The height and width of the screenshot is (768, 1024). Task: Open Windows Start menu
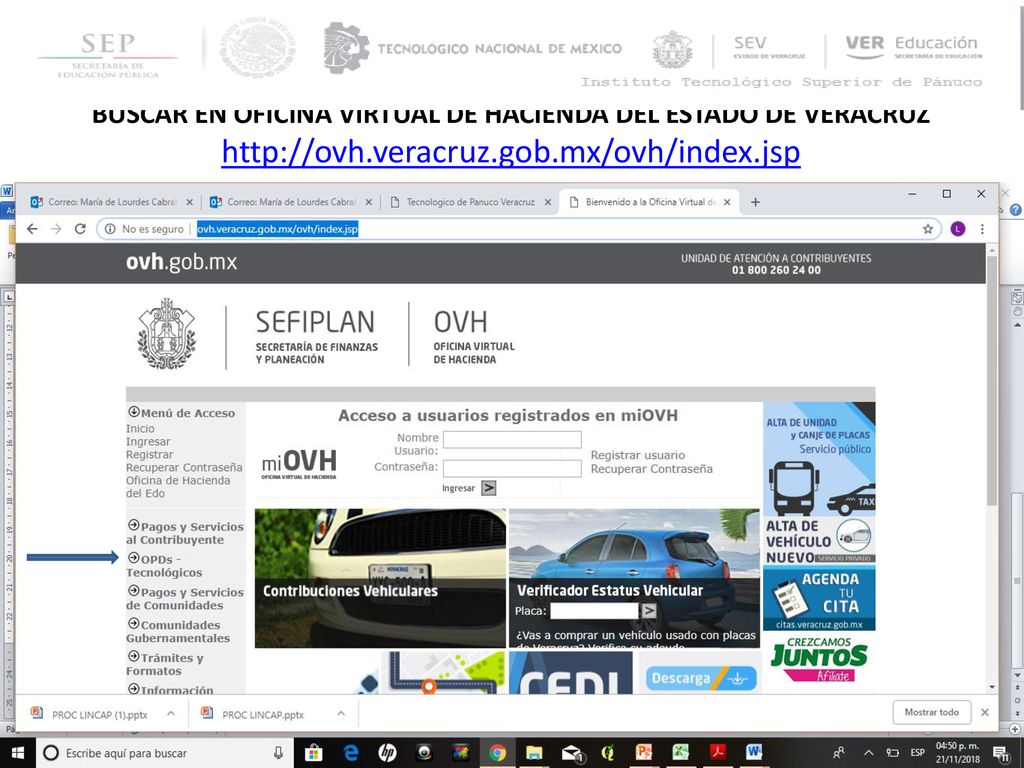point(18,753)
